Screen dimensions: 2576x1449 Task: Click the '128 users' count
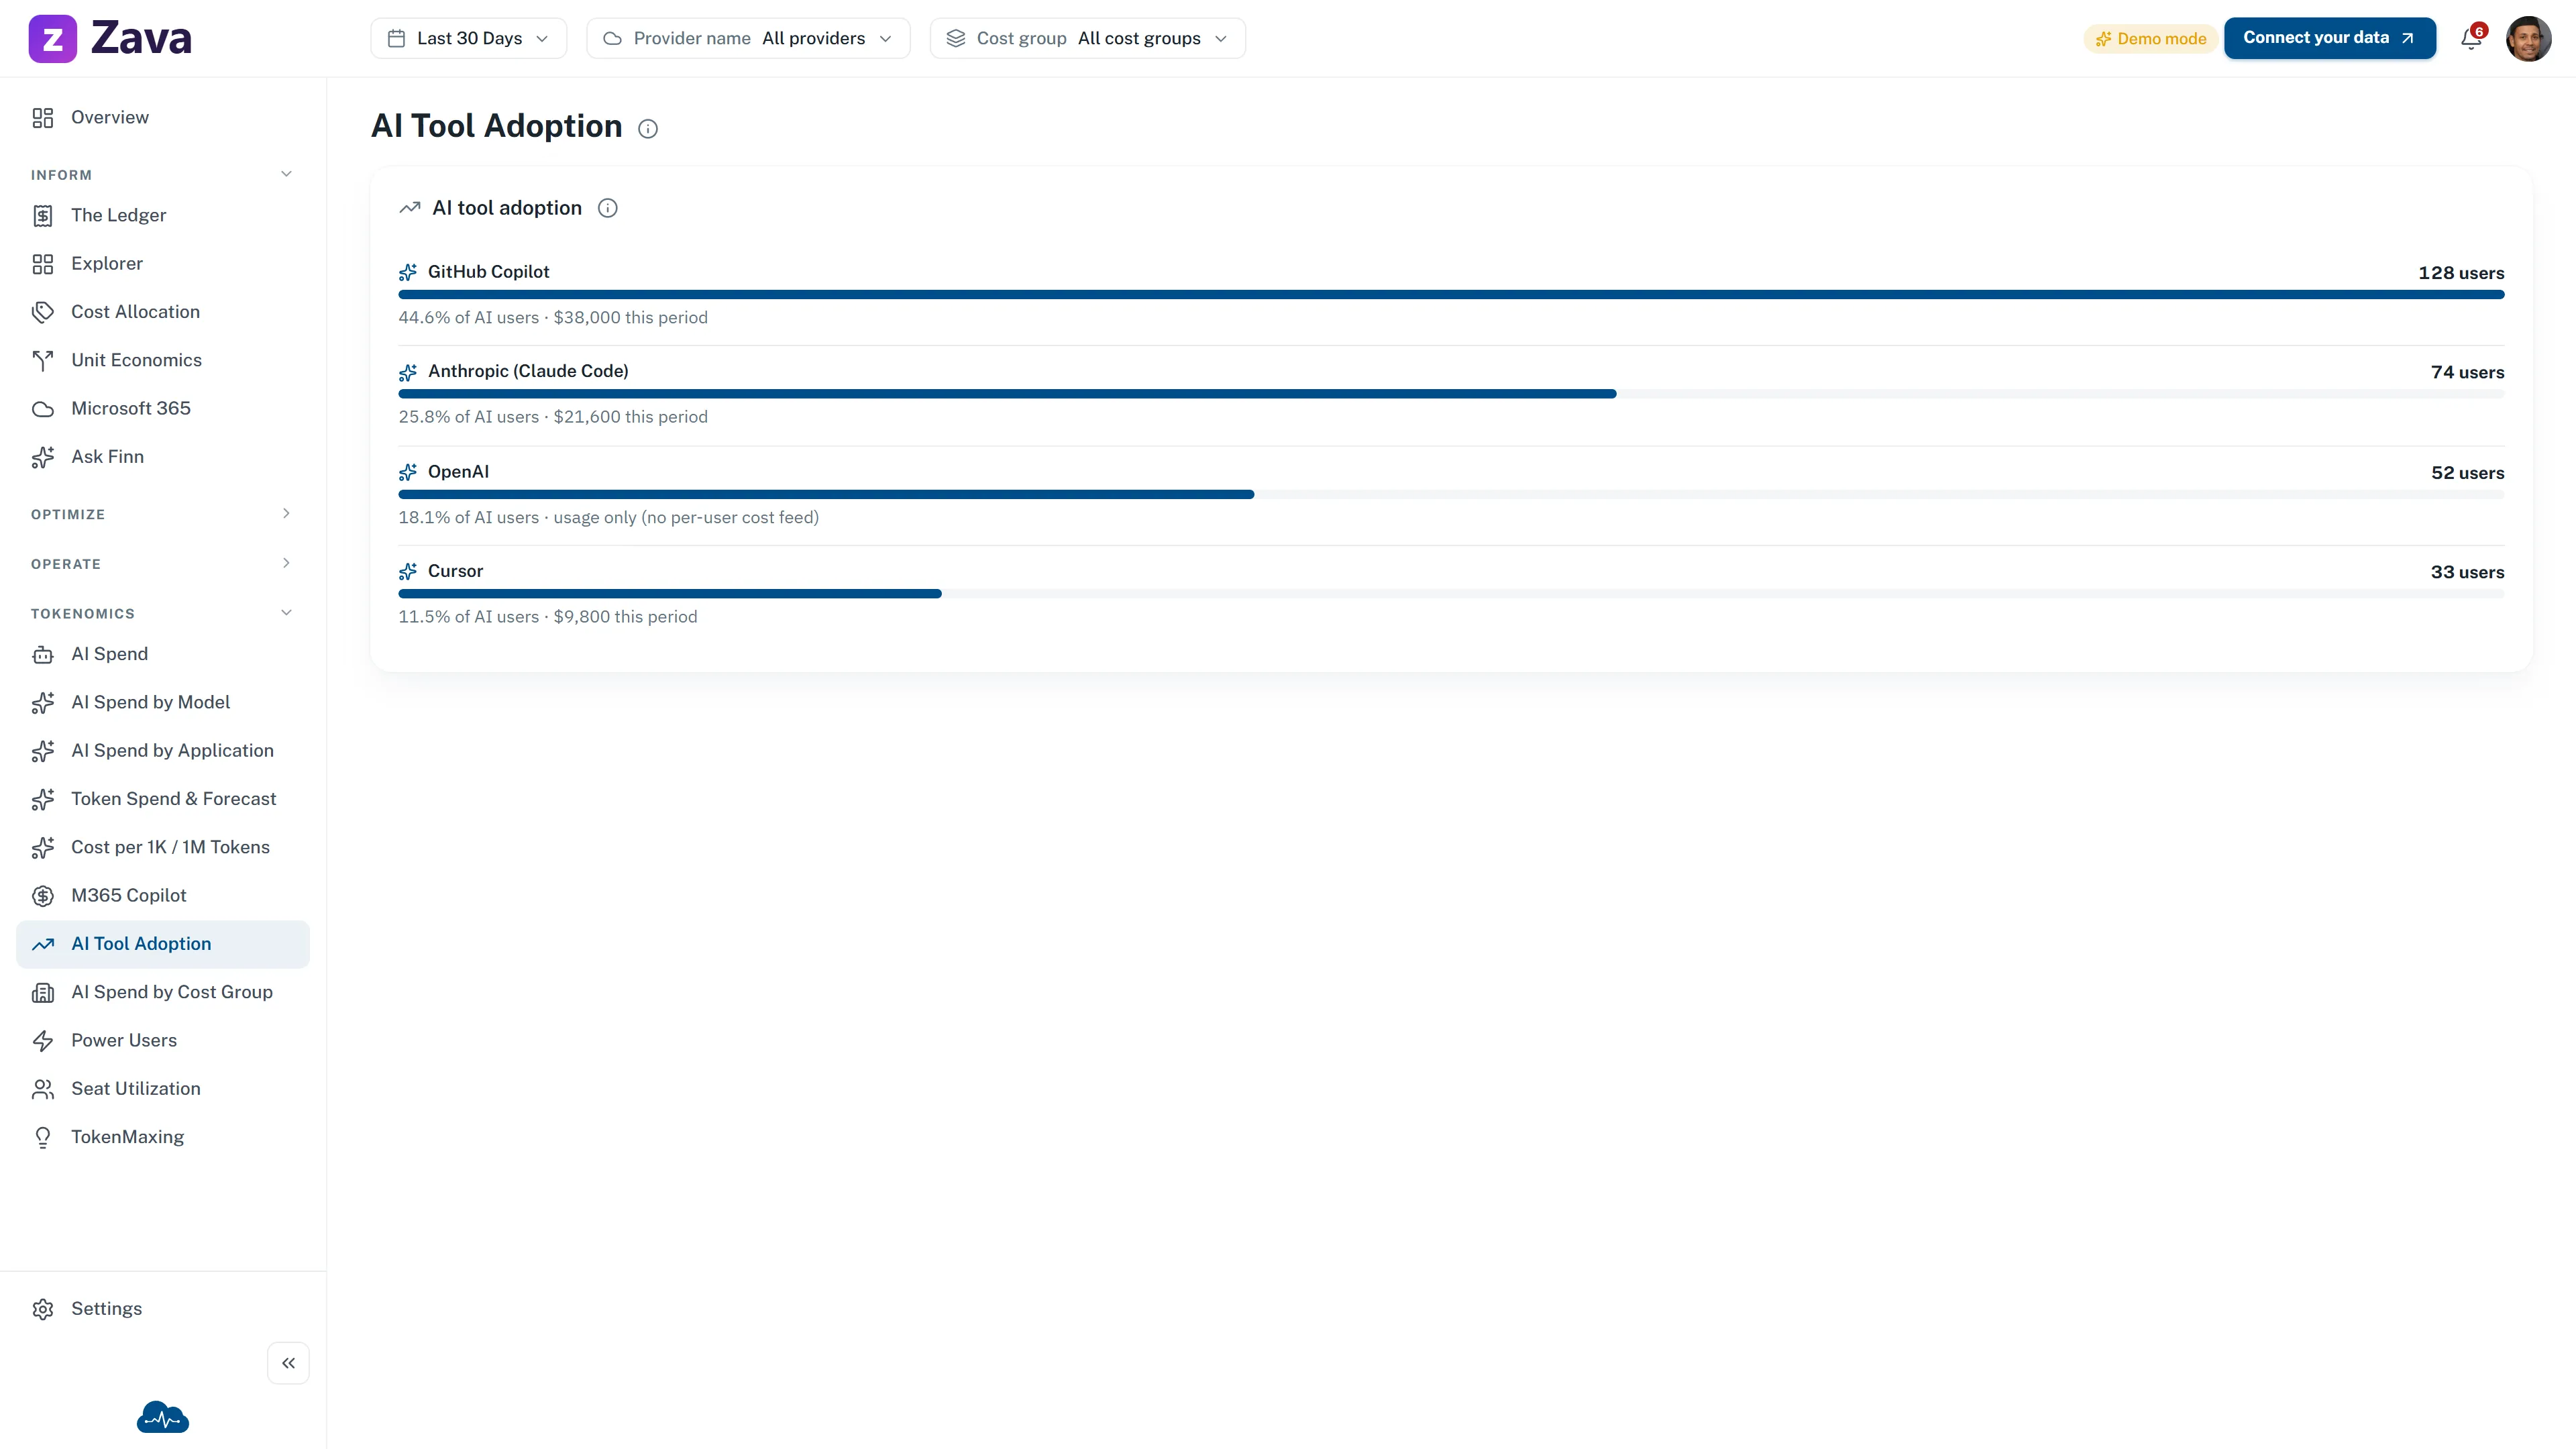coord(2461,273)
